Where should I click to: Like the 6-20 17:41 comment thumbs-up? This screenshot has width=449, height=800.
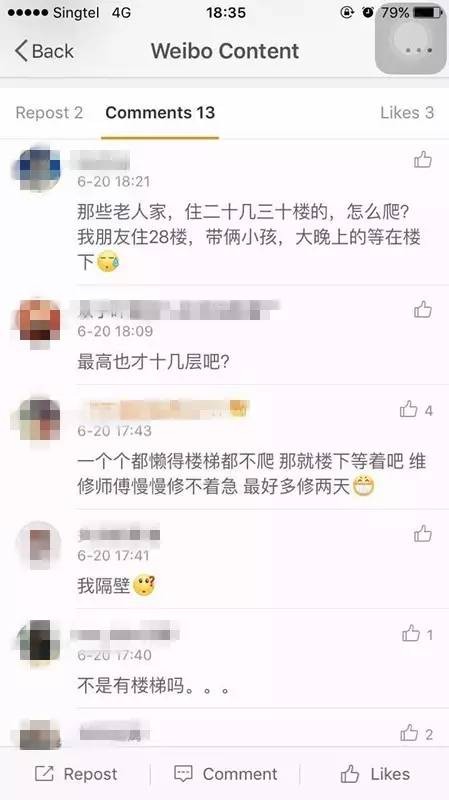[x=422, y=534]
